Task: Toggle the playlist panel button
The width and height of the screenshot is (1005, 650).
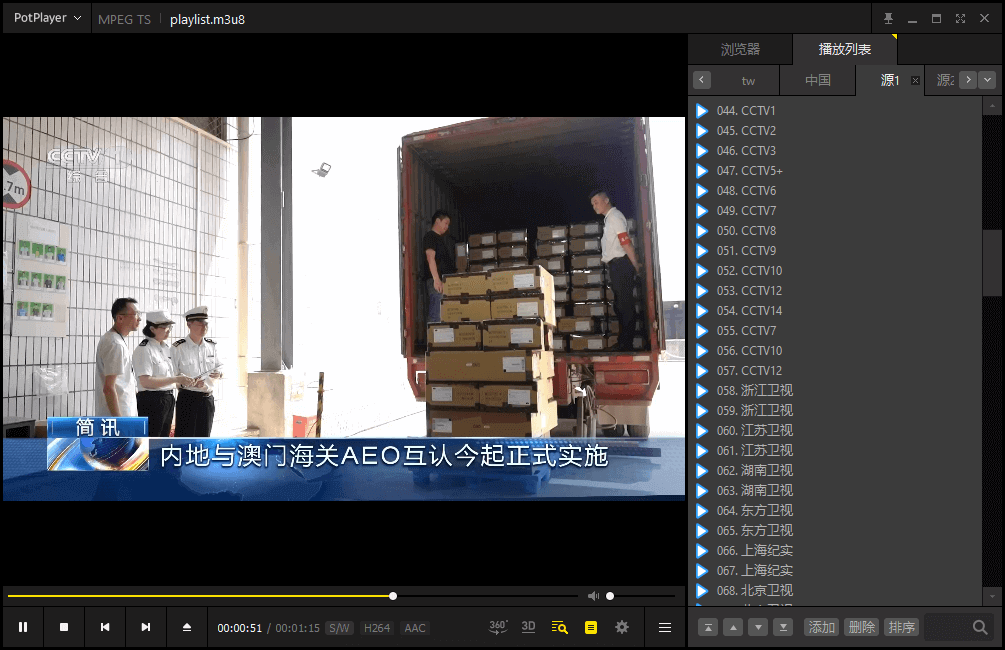Action: (x=591, y=628)
